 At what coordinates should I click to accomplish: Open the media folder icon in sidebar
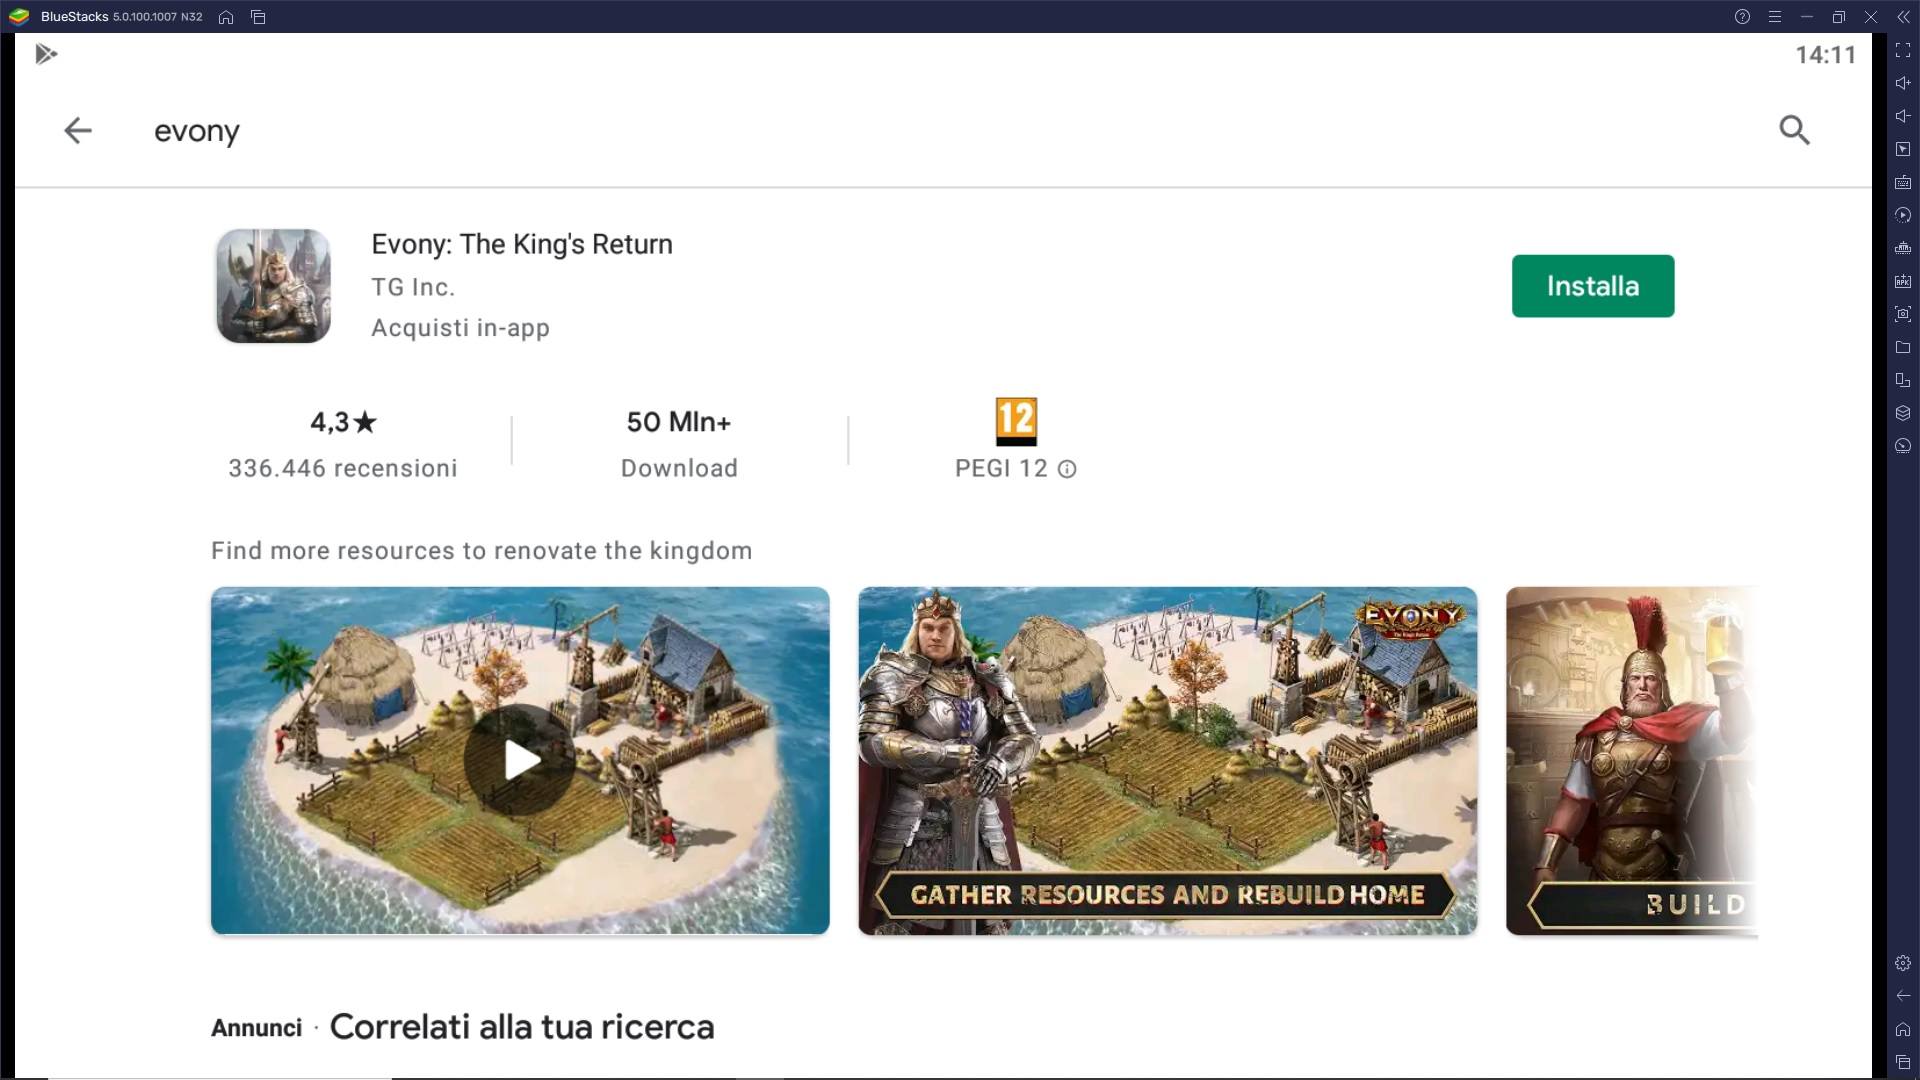pyautogui.click(x=1903, y=347)
